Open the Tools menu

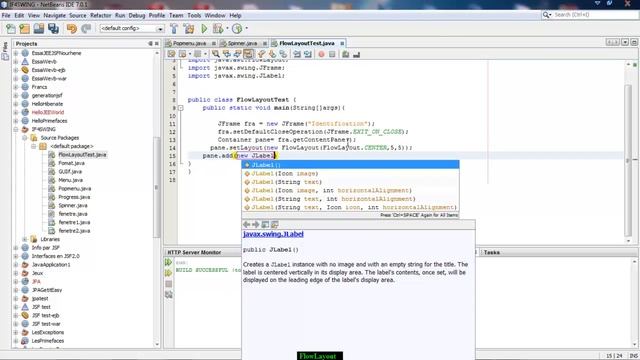(194, 16)
